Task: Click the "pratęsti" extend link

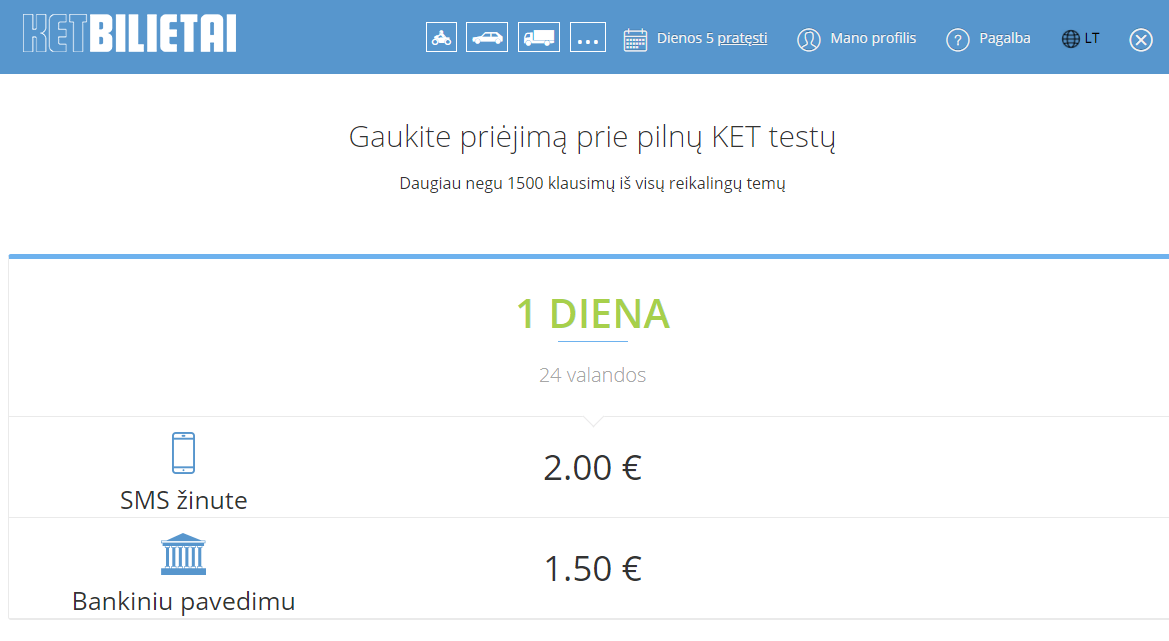Action: pyautogui.click(x=742, y=39)
